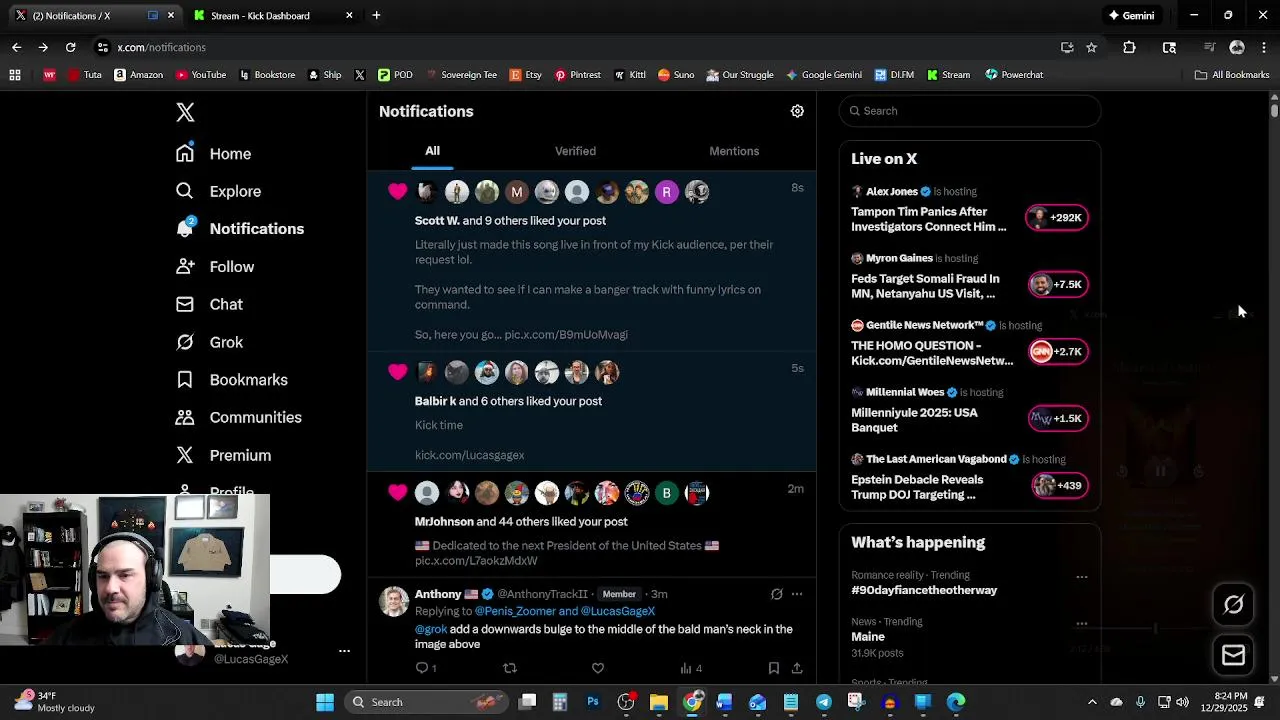Open YouTube bookmark
Viewport: 1280px width, 720px height.
point(200,74)
